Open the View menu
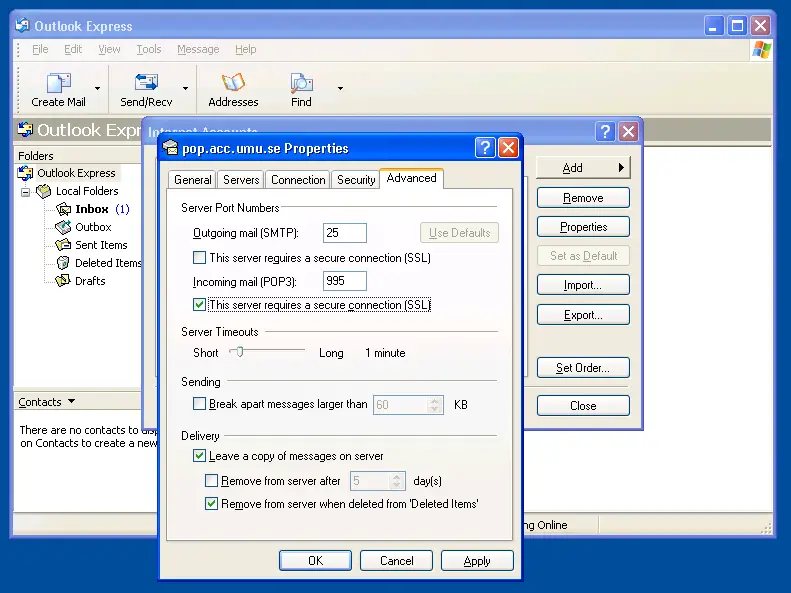Viewport: 791px width, 593px height. (x=109, y=49)
